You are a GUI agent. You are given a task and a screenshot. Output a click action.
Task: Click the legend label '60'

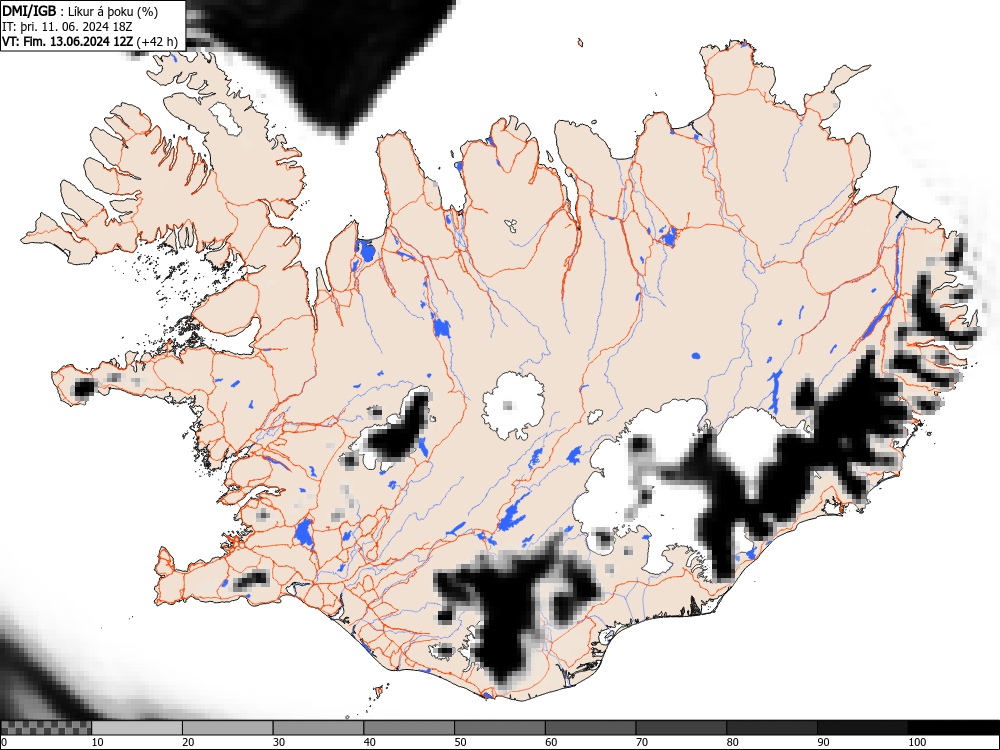[550, 742]
